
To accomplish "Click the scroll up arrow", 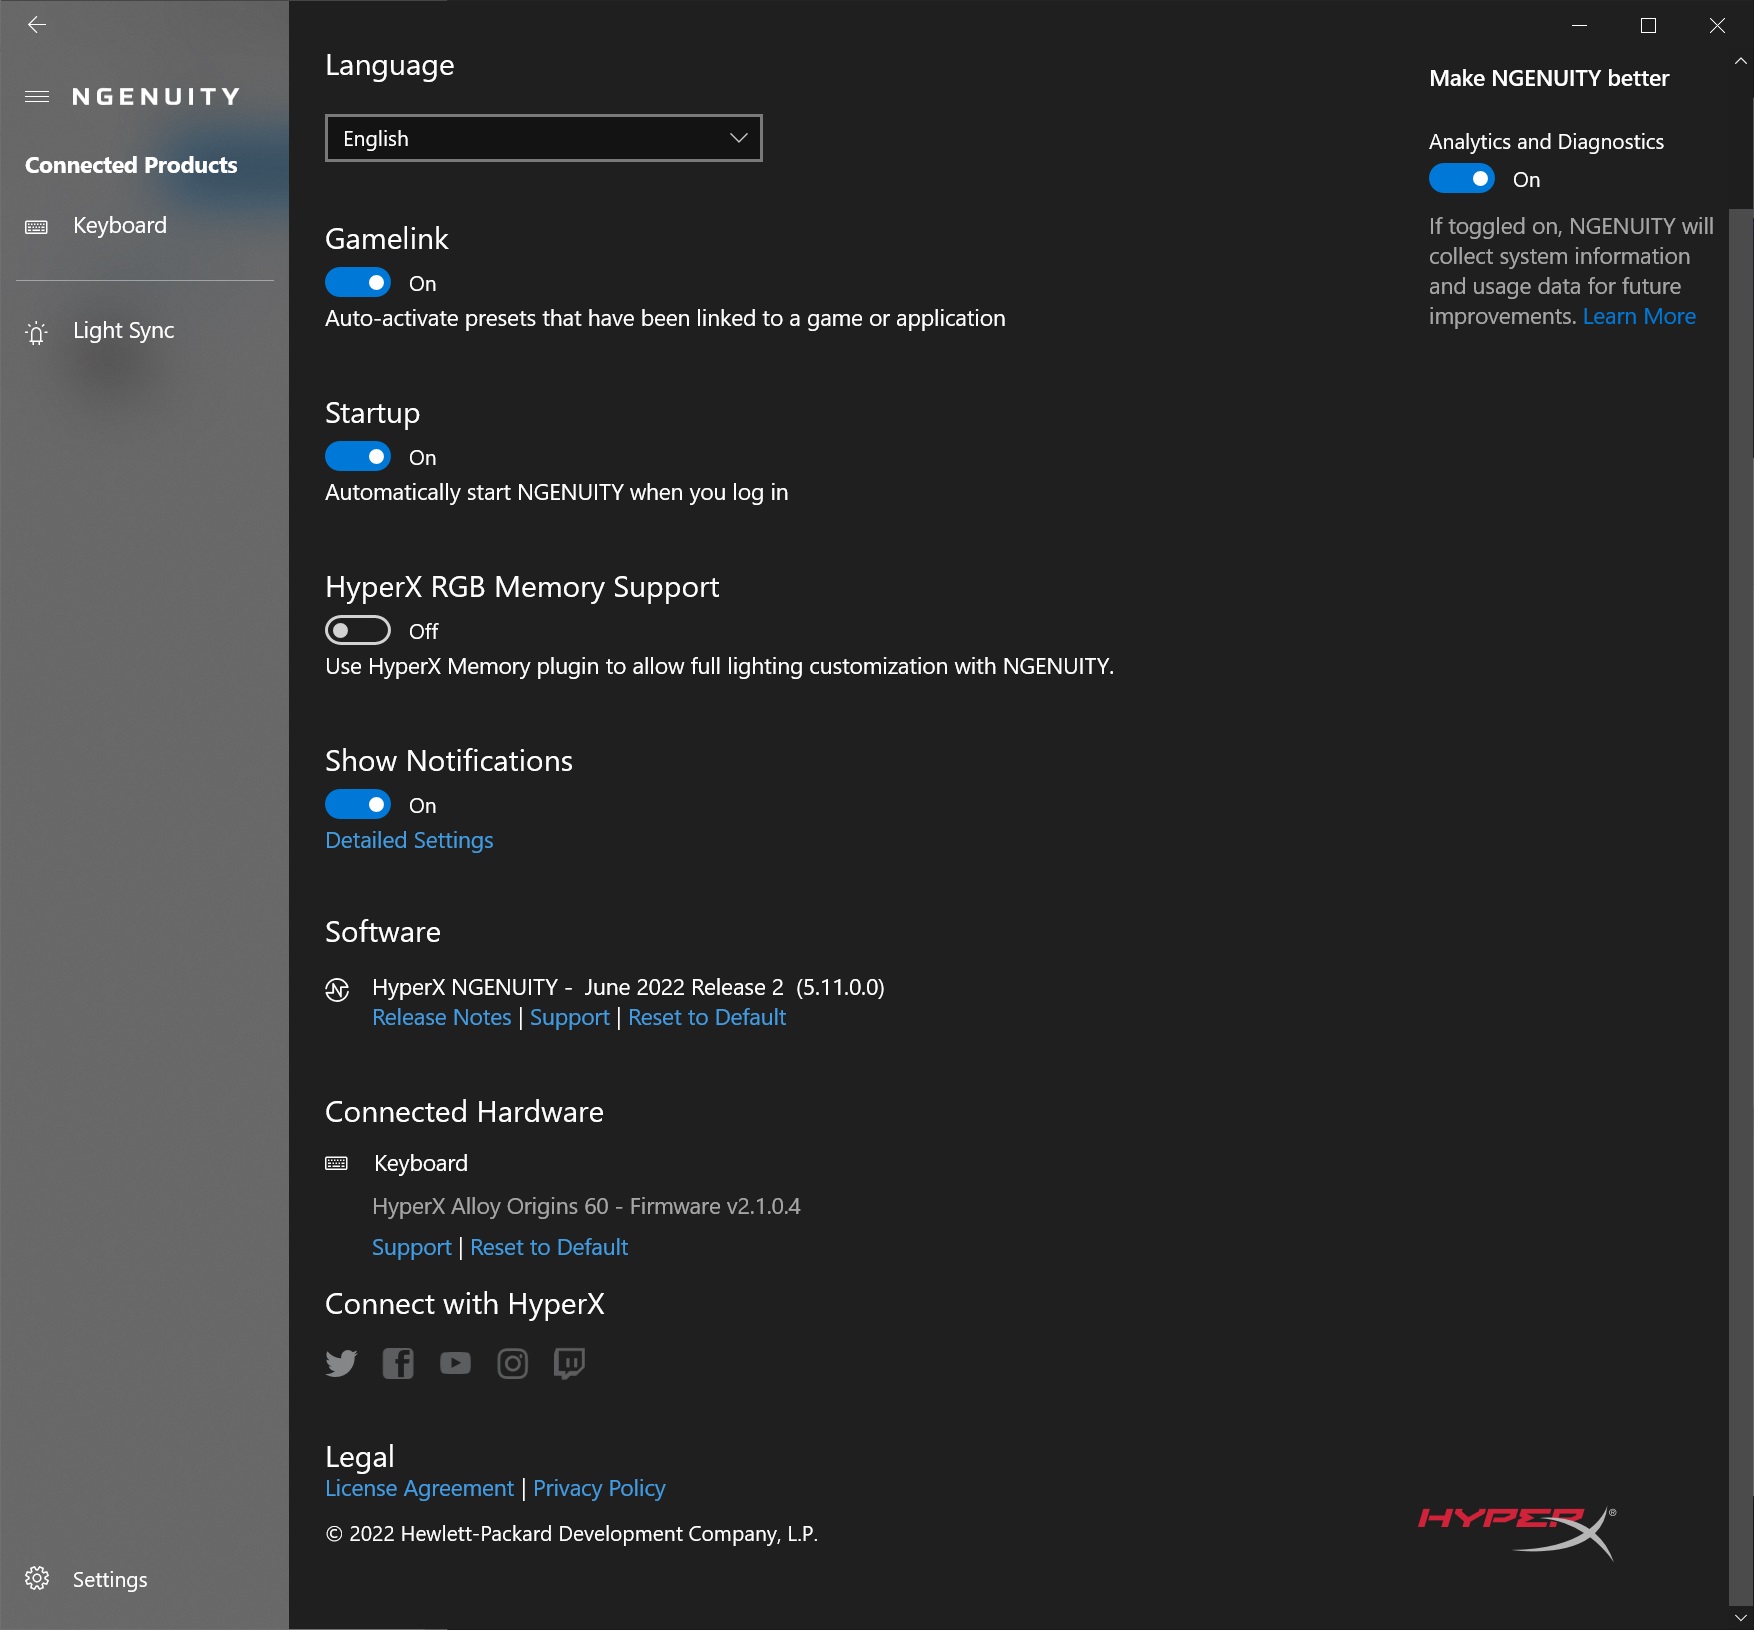I will [x=1741, y=61].
